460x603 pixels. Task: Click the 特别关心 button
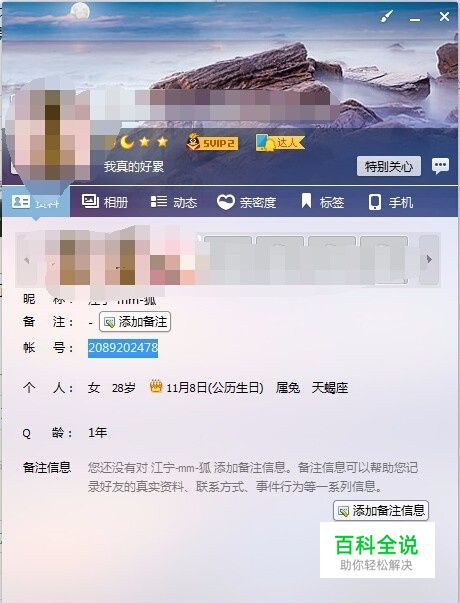pyautogui.click(x=389, y=166)
